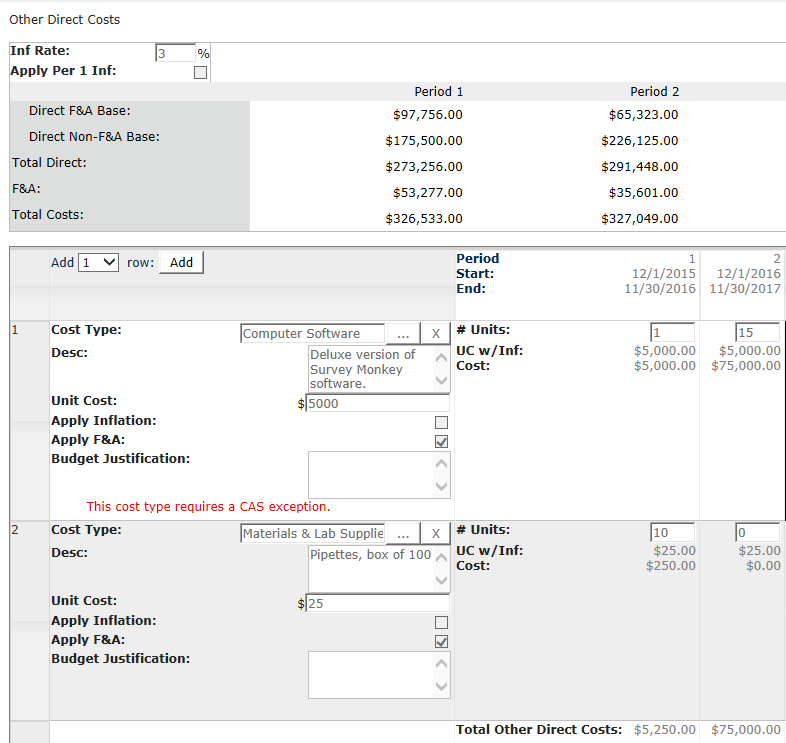Click the Unit Cost field showing 5000
Screen dimensions: 786x743
pos(377,404)
